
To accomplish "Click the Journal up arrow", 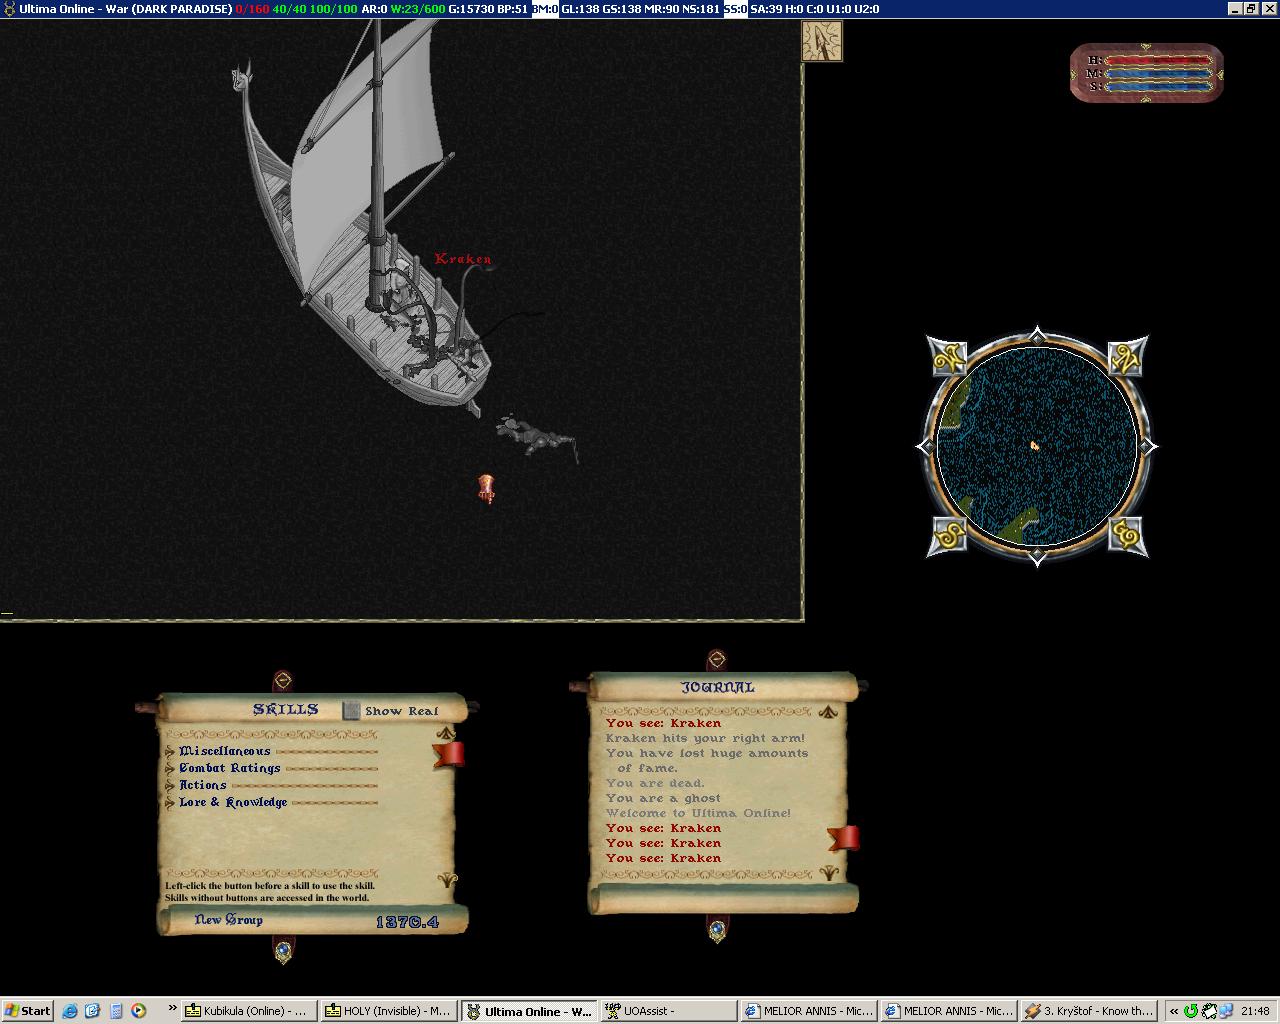I will click(x=828, y=712).
